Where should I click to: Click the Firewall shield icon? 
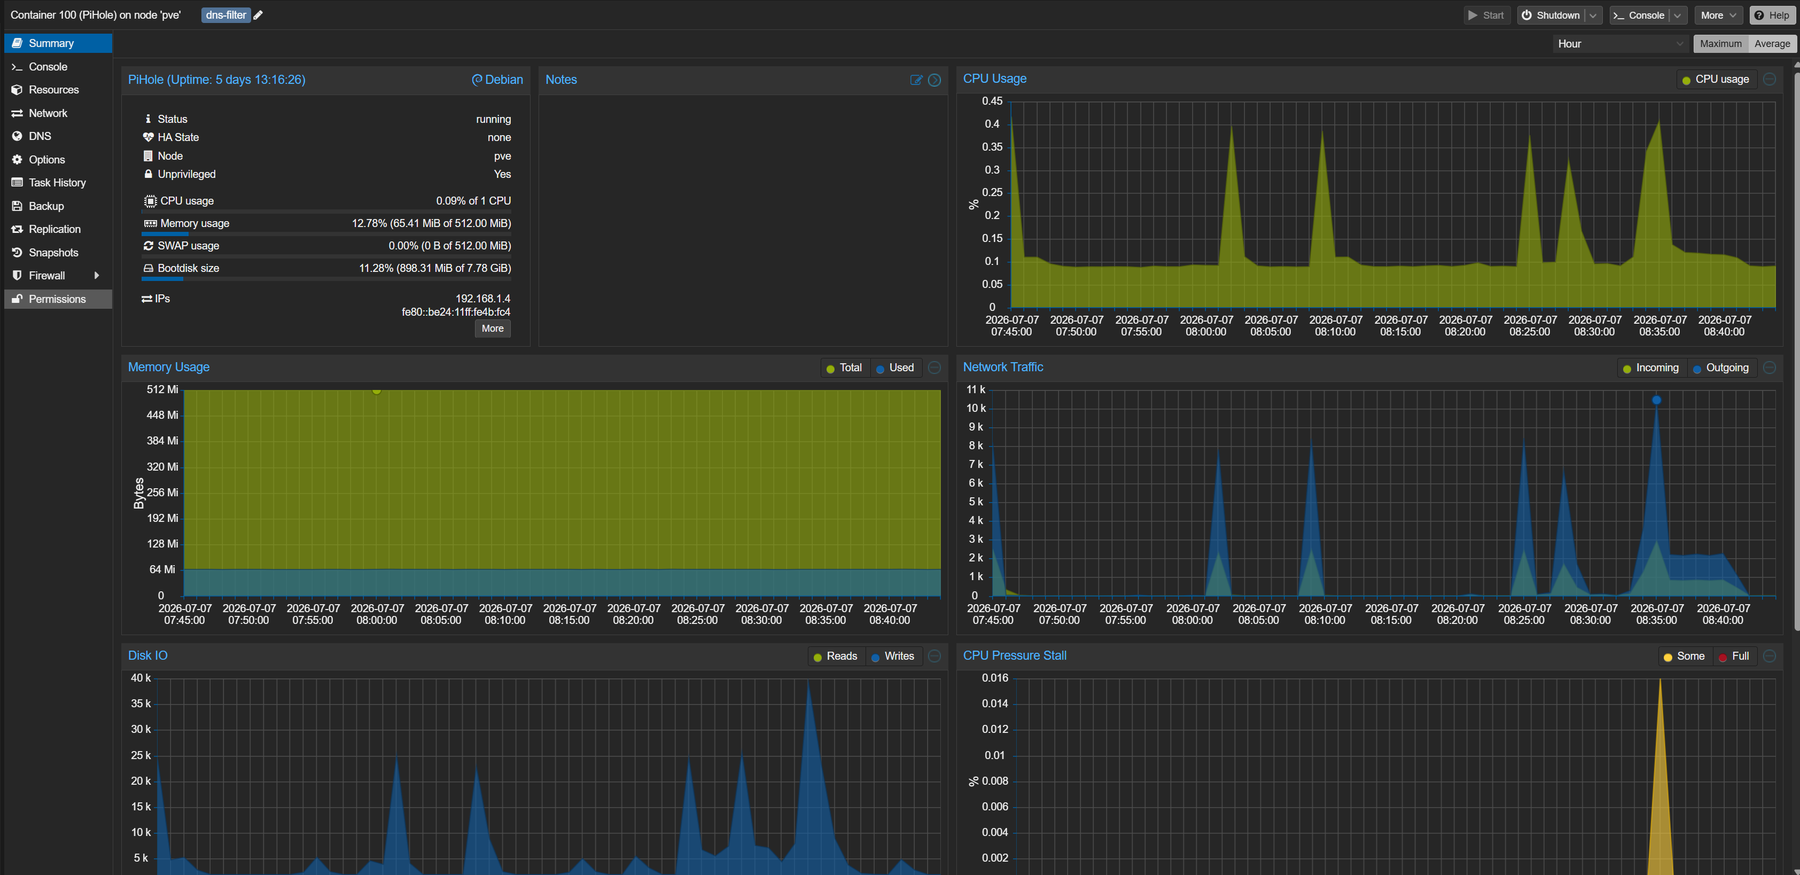pos(17,276)
